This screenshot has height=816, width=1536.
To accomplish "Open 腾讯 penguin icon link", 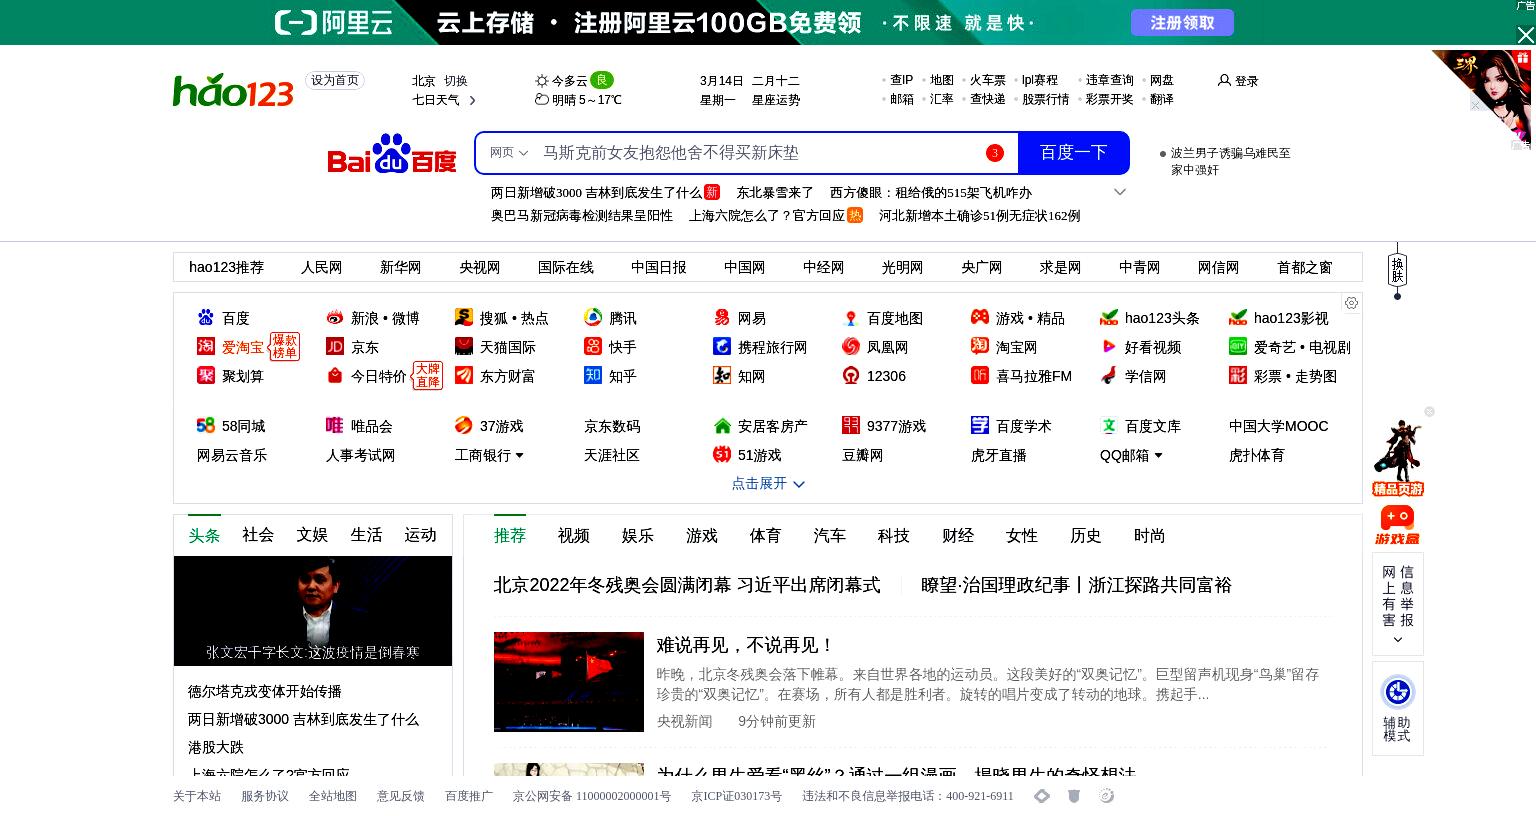I will (593, 317).
